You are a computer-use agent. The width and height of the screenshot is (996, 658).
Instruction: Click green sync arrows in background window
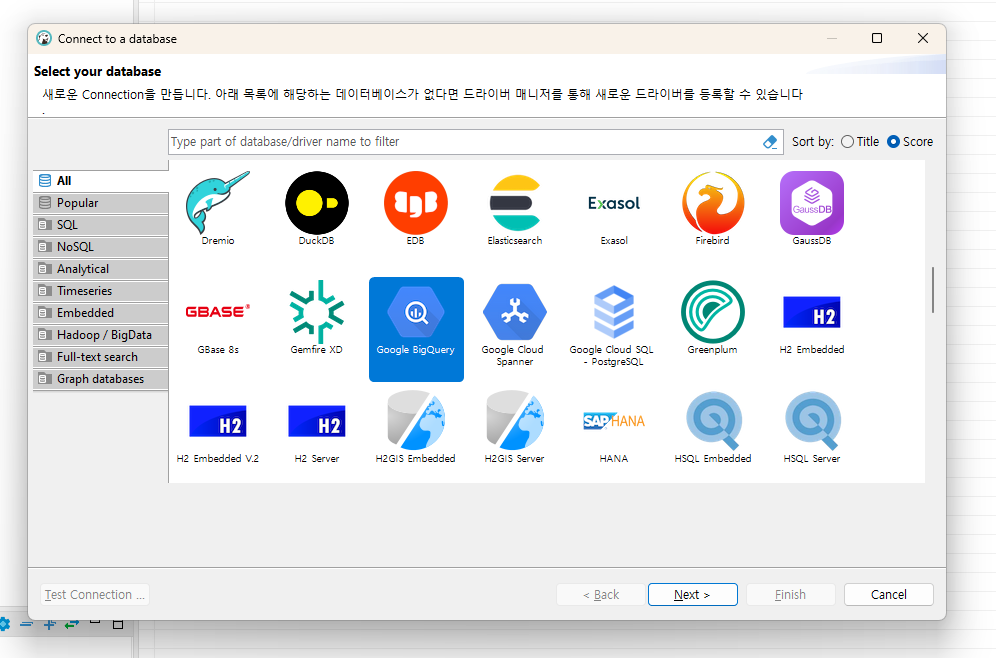pyautogui.click(x=72, y=624)
